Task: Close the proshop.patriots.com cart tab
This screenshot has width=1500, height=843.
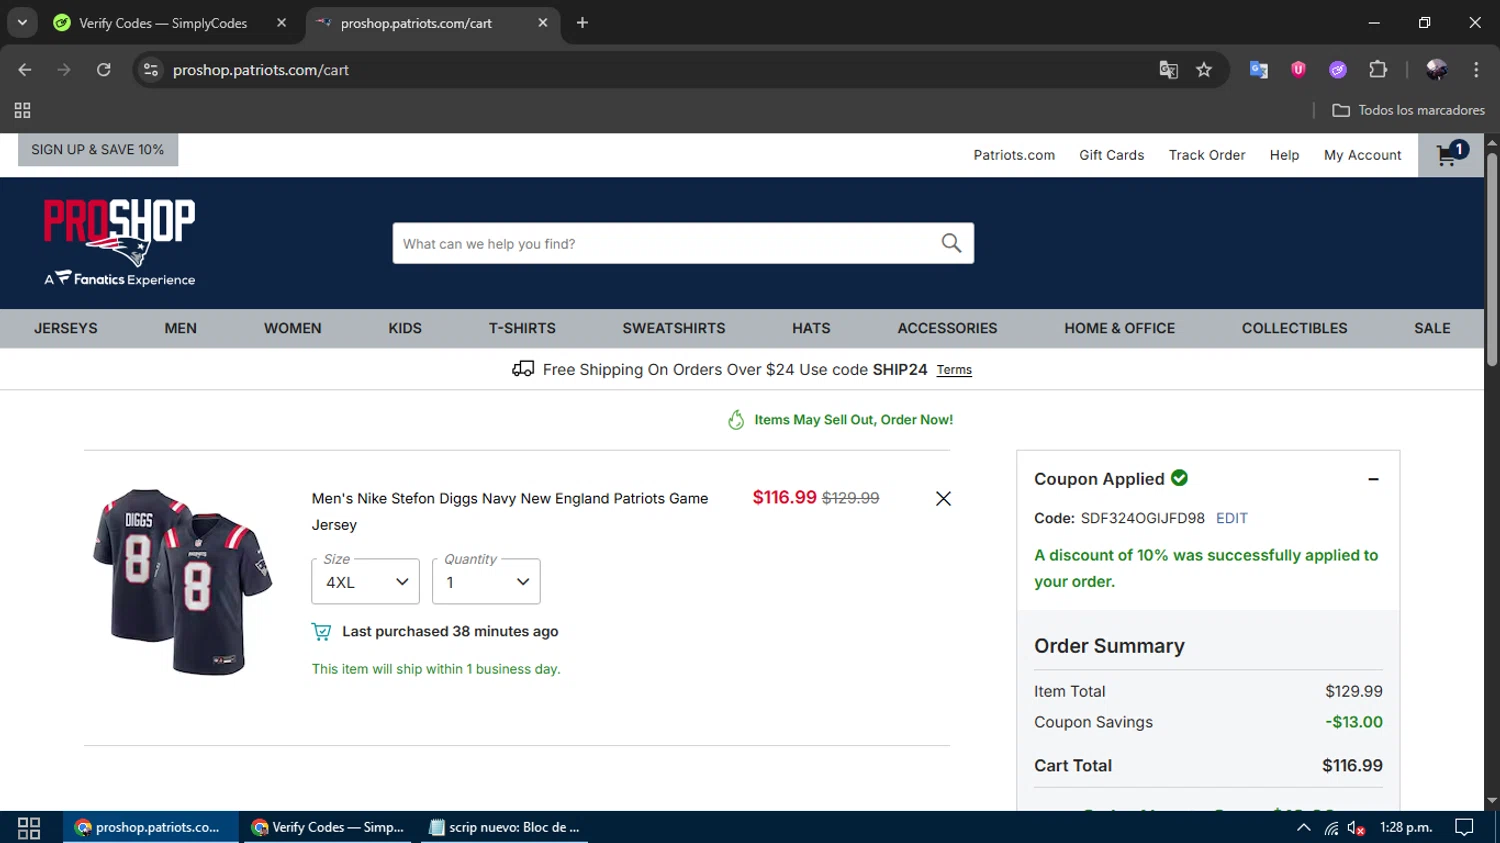Action: pos(543,23)
